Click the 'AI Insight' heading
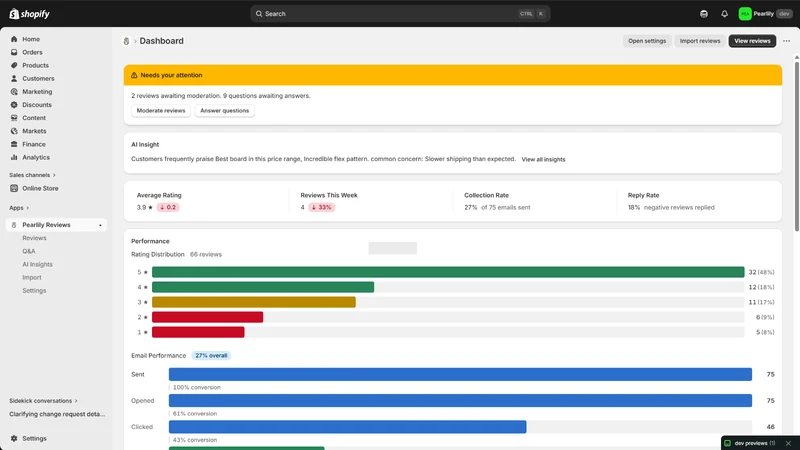Screen dimensions: 800x450 (145, 145)
